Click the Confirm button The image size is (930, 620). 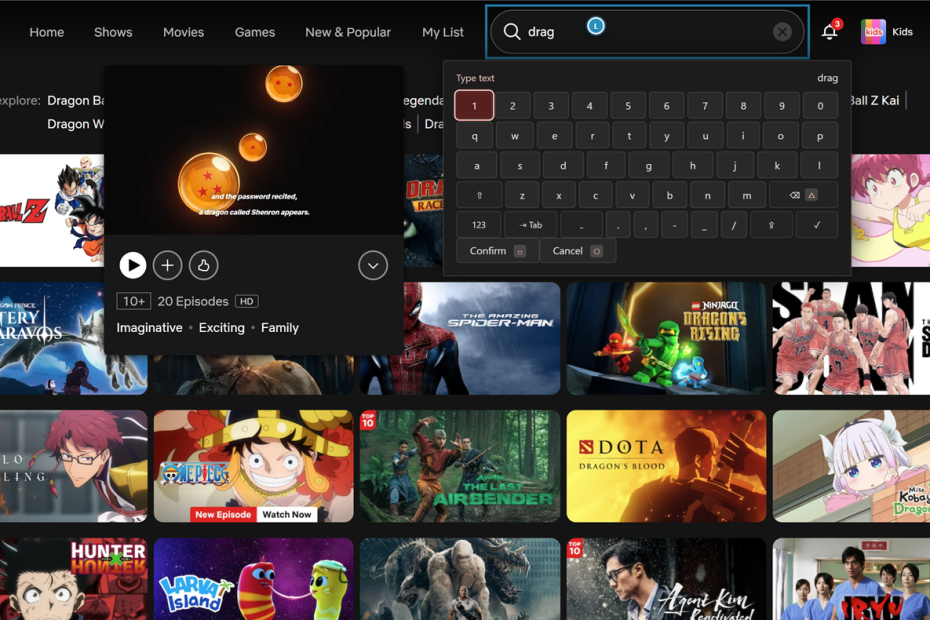(497, 251)
